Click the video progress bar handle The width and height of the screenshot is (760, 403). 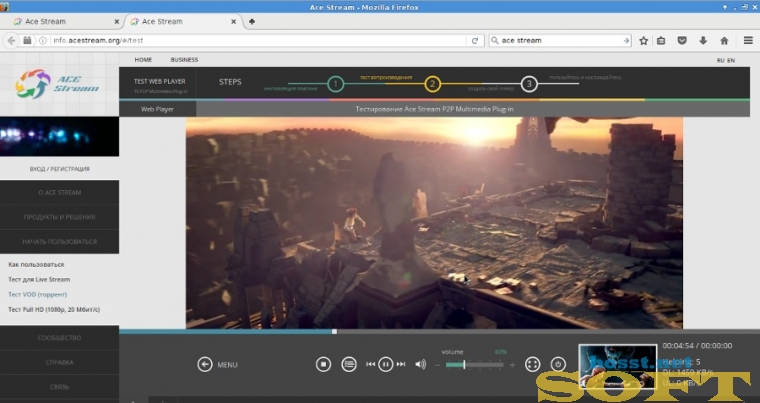pos(334,332)
